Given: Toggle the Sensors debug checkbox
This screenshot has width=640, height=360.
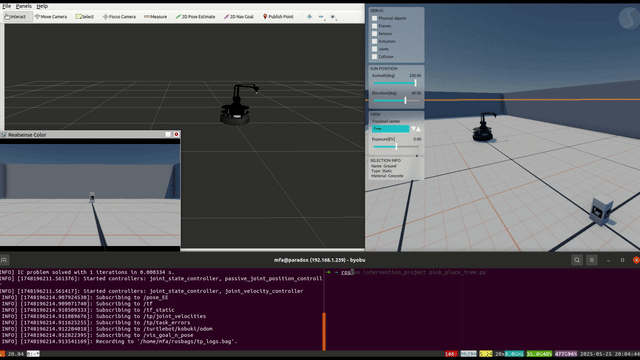Looking at the screenshot, I should [374, 33].
